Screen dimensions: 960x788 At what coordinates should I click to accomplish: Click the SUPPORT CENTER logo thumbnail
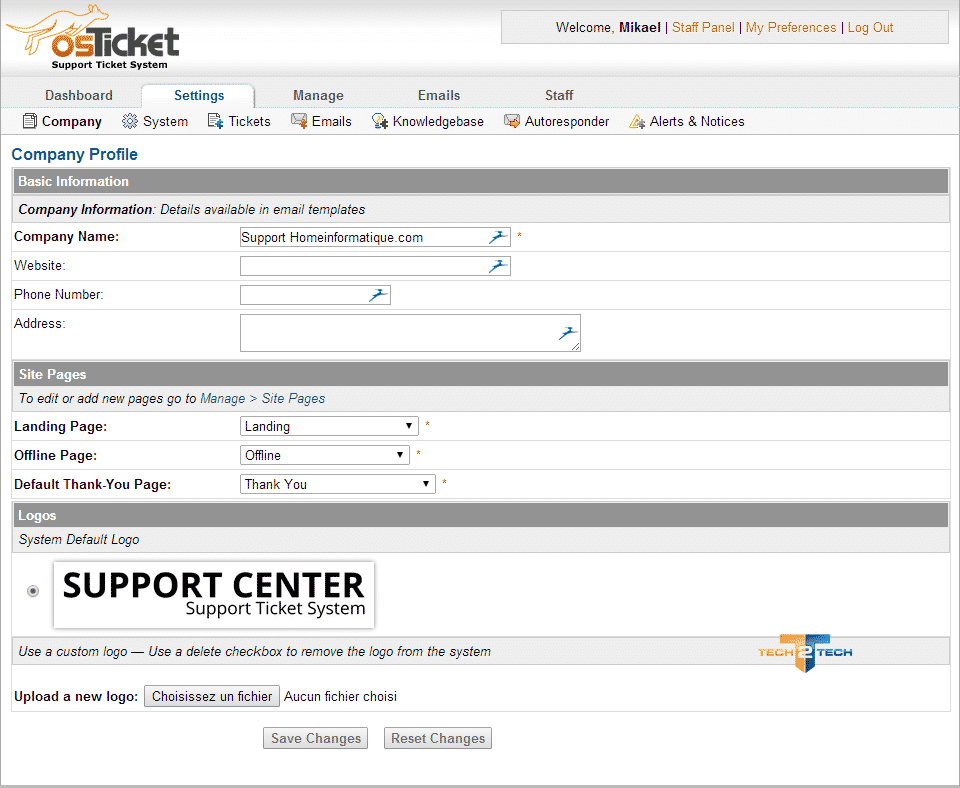pyautogui.click(x=214, y=595)
